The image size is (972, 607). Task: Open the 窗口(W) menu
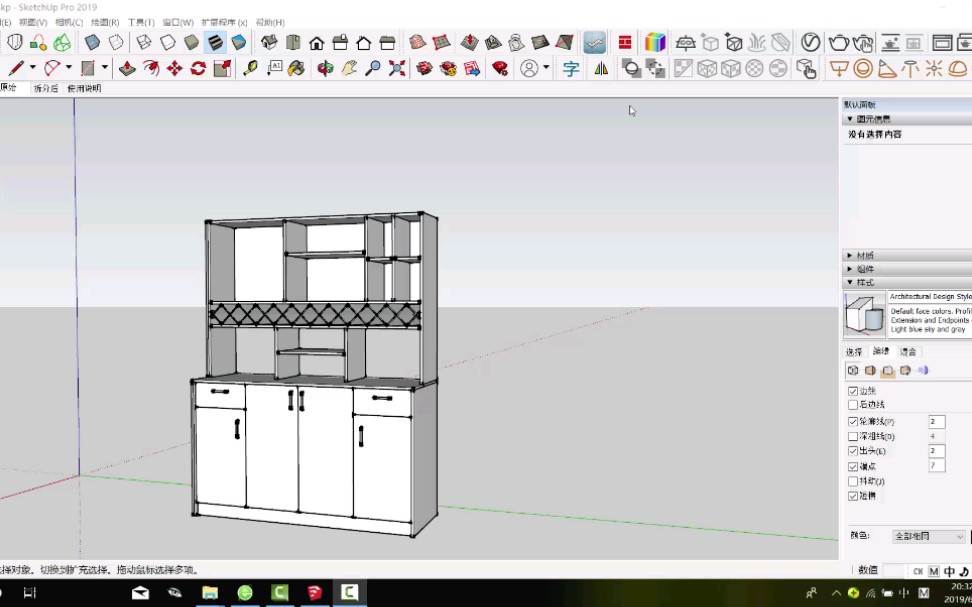tap(176, 21)
